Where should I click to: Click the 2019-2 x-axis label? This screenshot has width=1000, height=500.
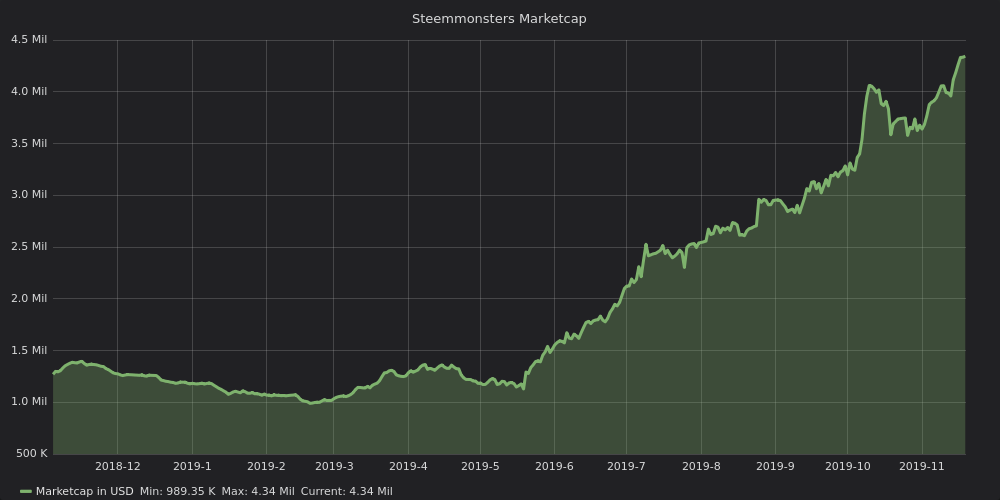266,466
